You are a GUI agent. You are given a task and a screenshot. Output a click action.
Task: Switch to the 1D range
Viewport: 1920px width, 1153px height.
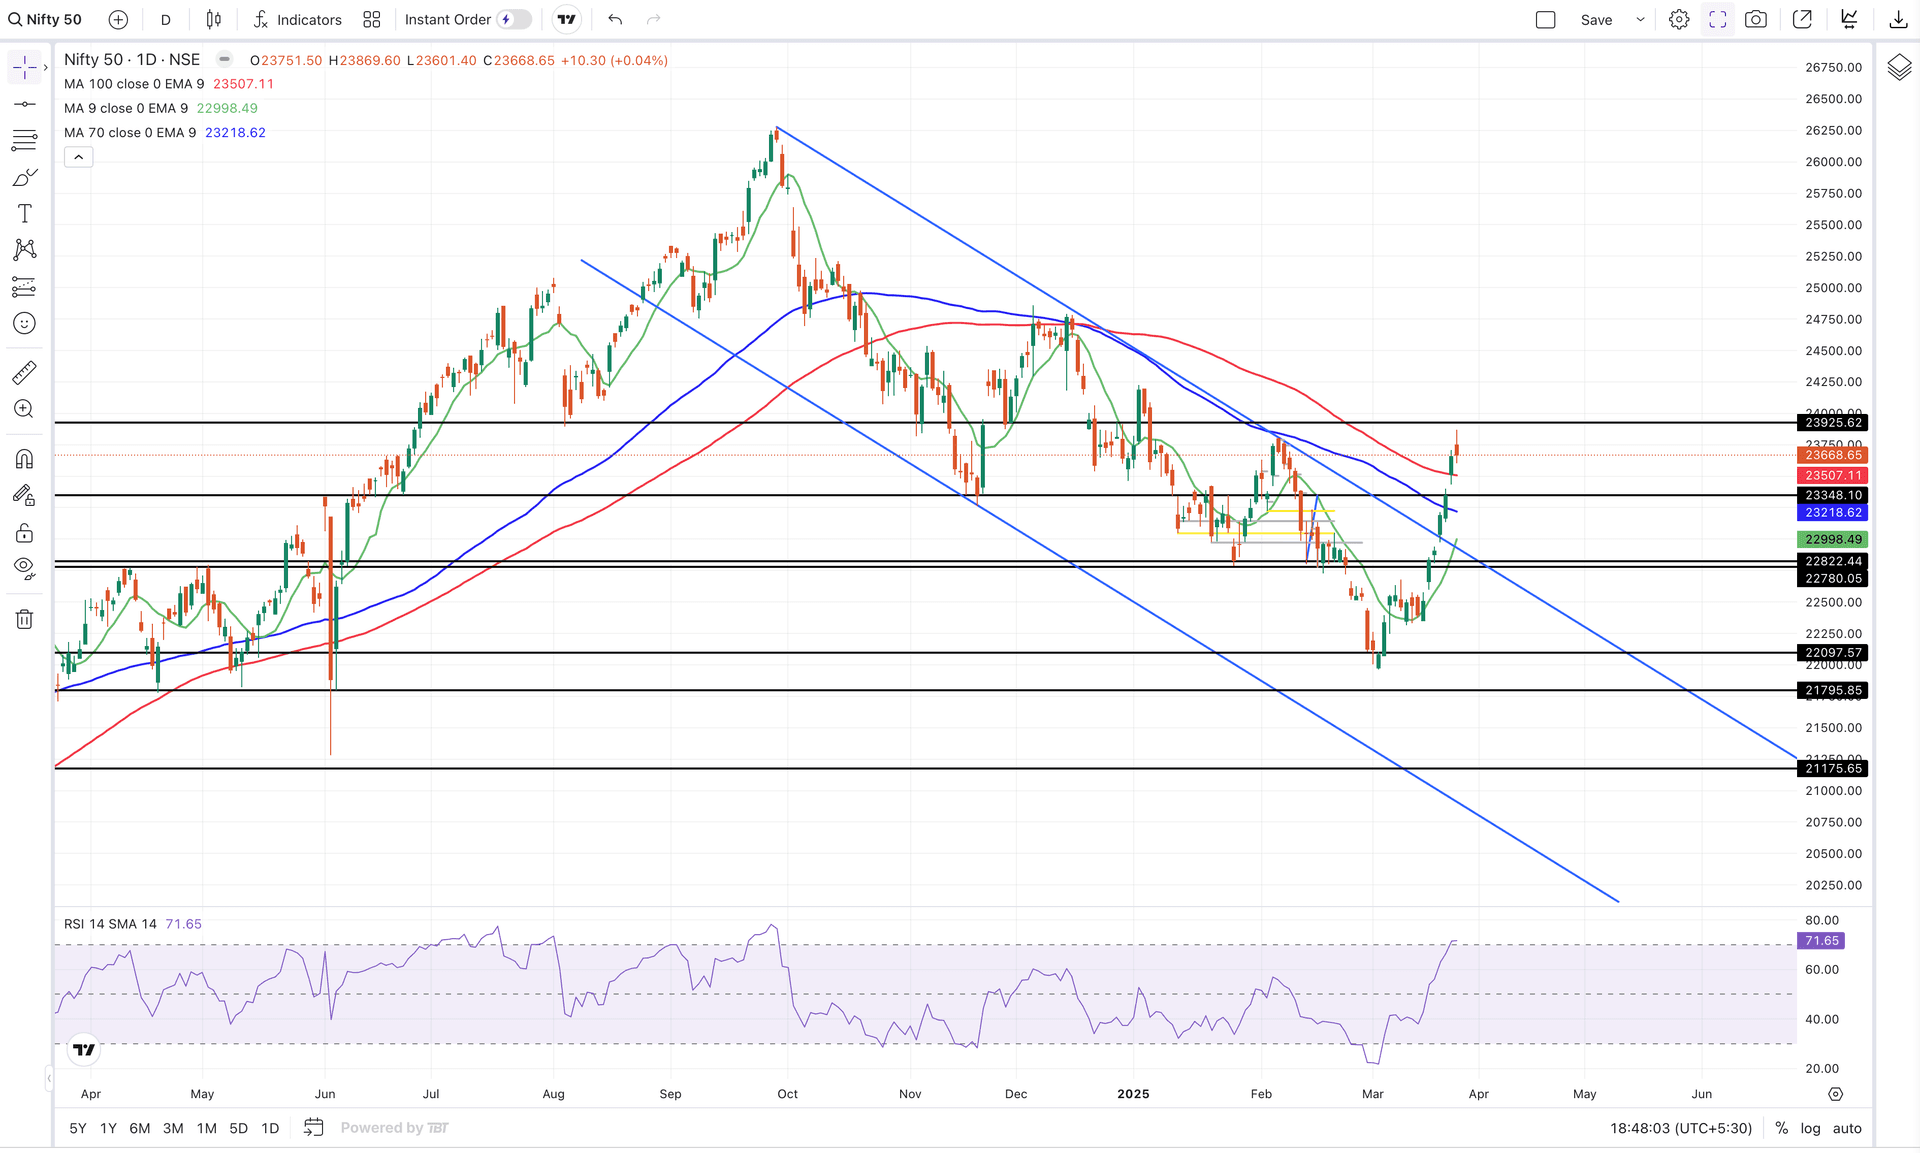coord(270,1128)
